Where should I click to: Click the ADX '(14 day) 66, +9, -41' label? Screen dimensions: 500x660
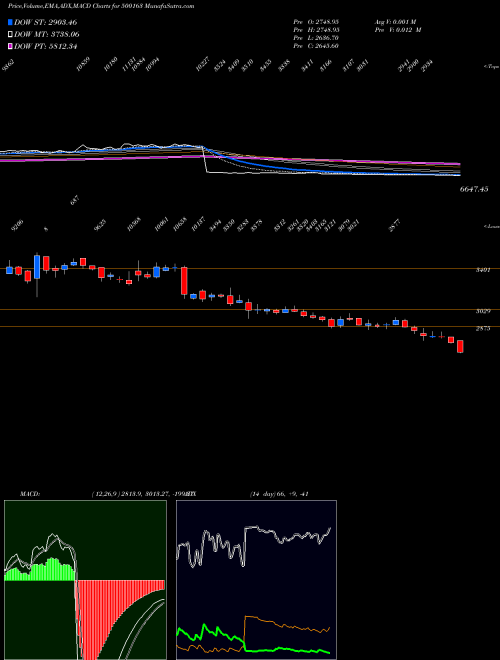(279, 494)
